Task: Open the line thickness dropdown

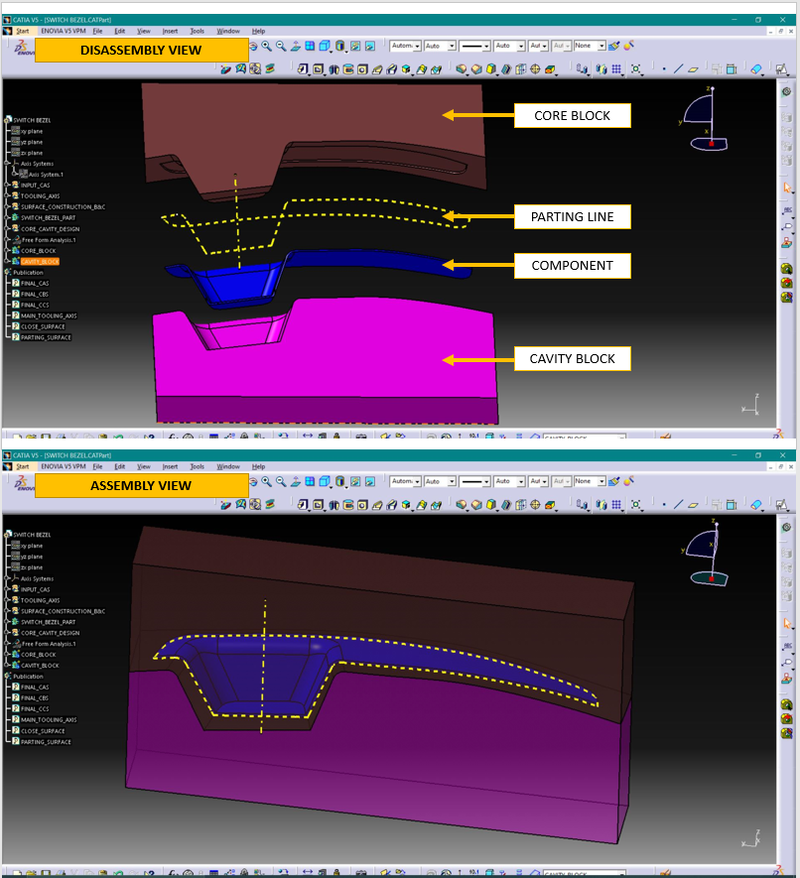Action: click(487, 45)
